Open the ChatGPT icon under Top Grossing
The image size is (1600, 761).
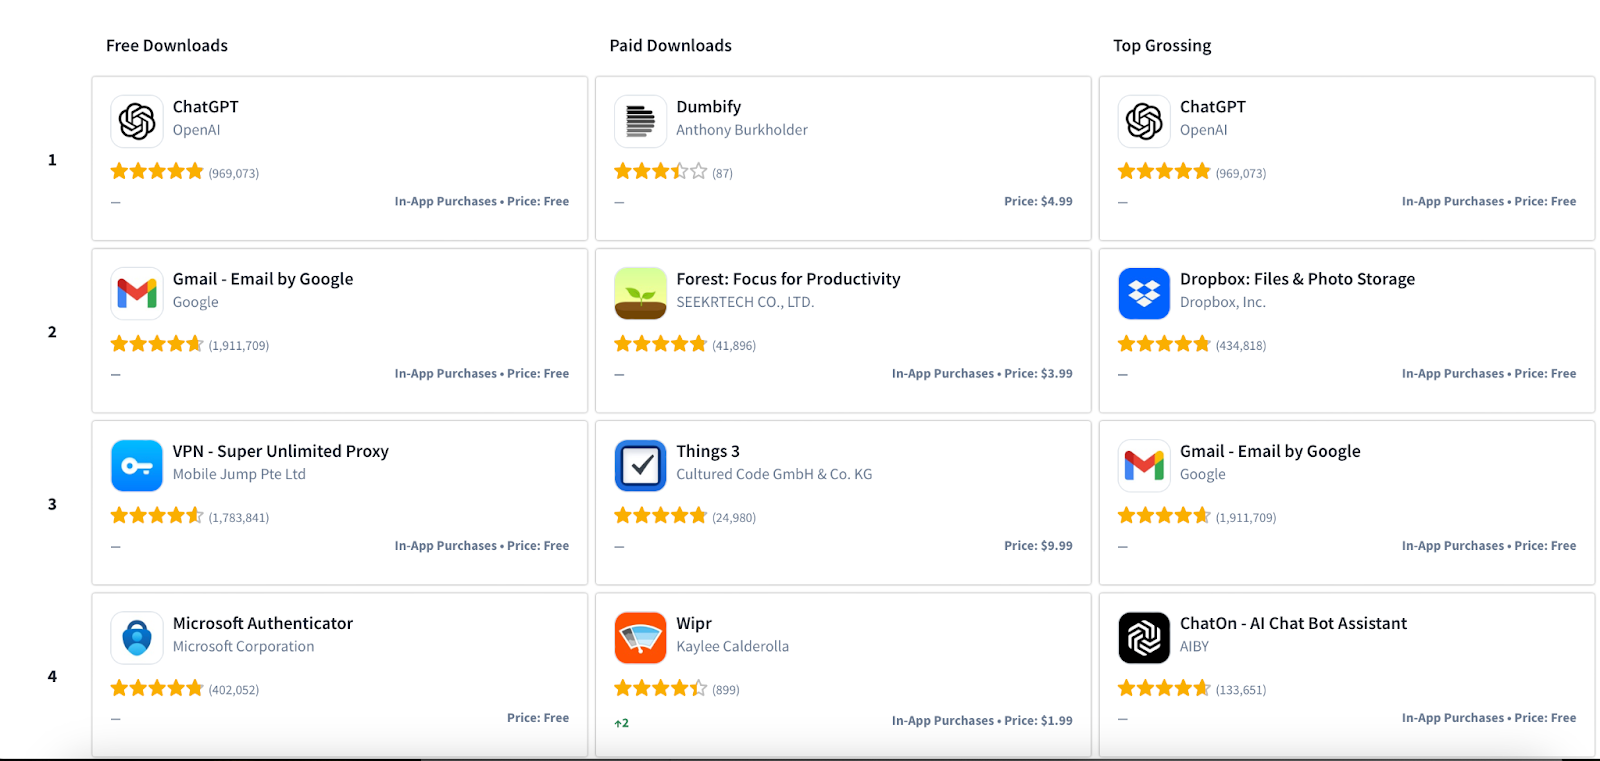coord(1144,122)
